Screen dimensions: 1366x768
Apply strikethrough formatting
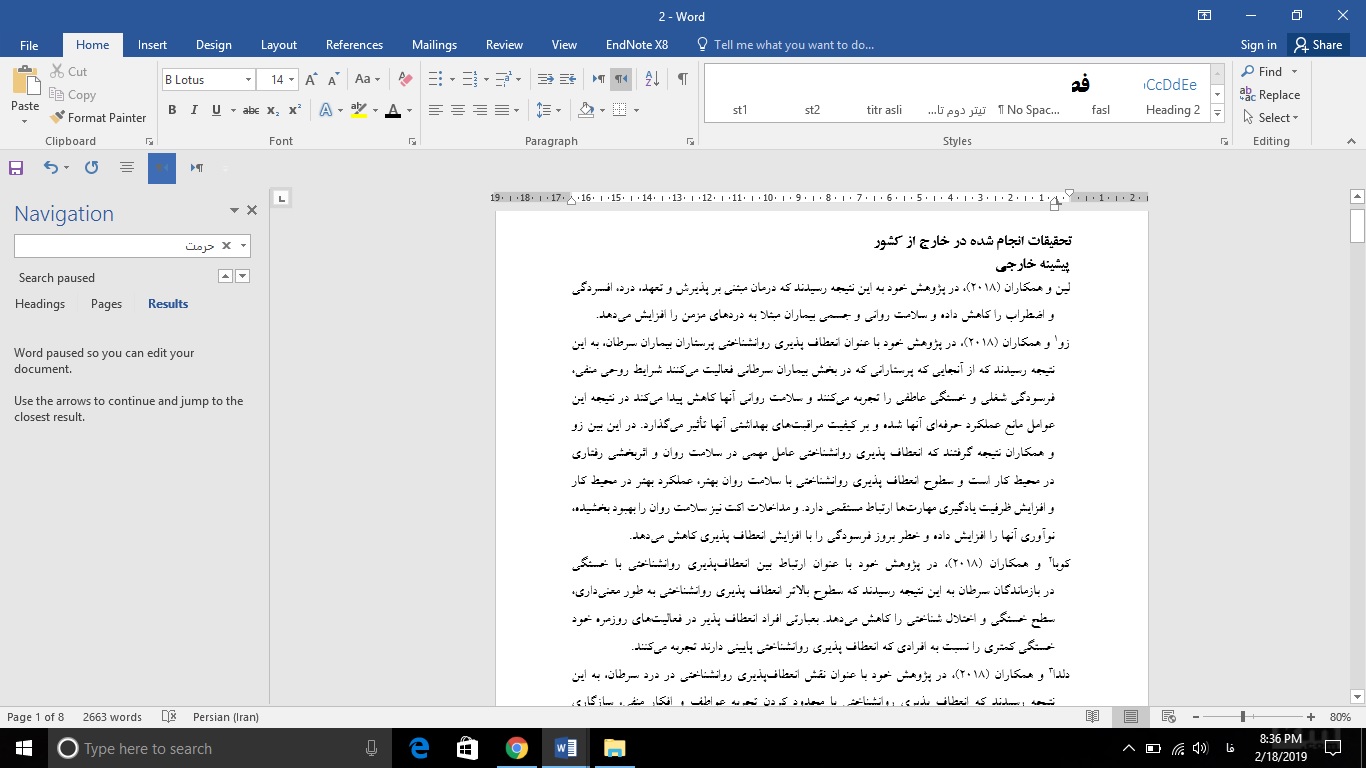251,110
